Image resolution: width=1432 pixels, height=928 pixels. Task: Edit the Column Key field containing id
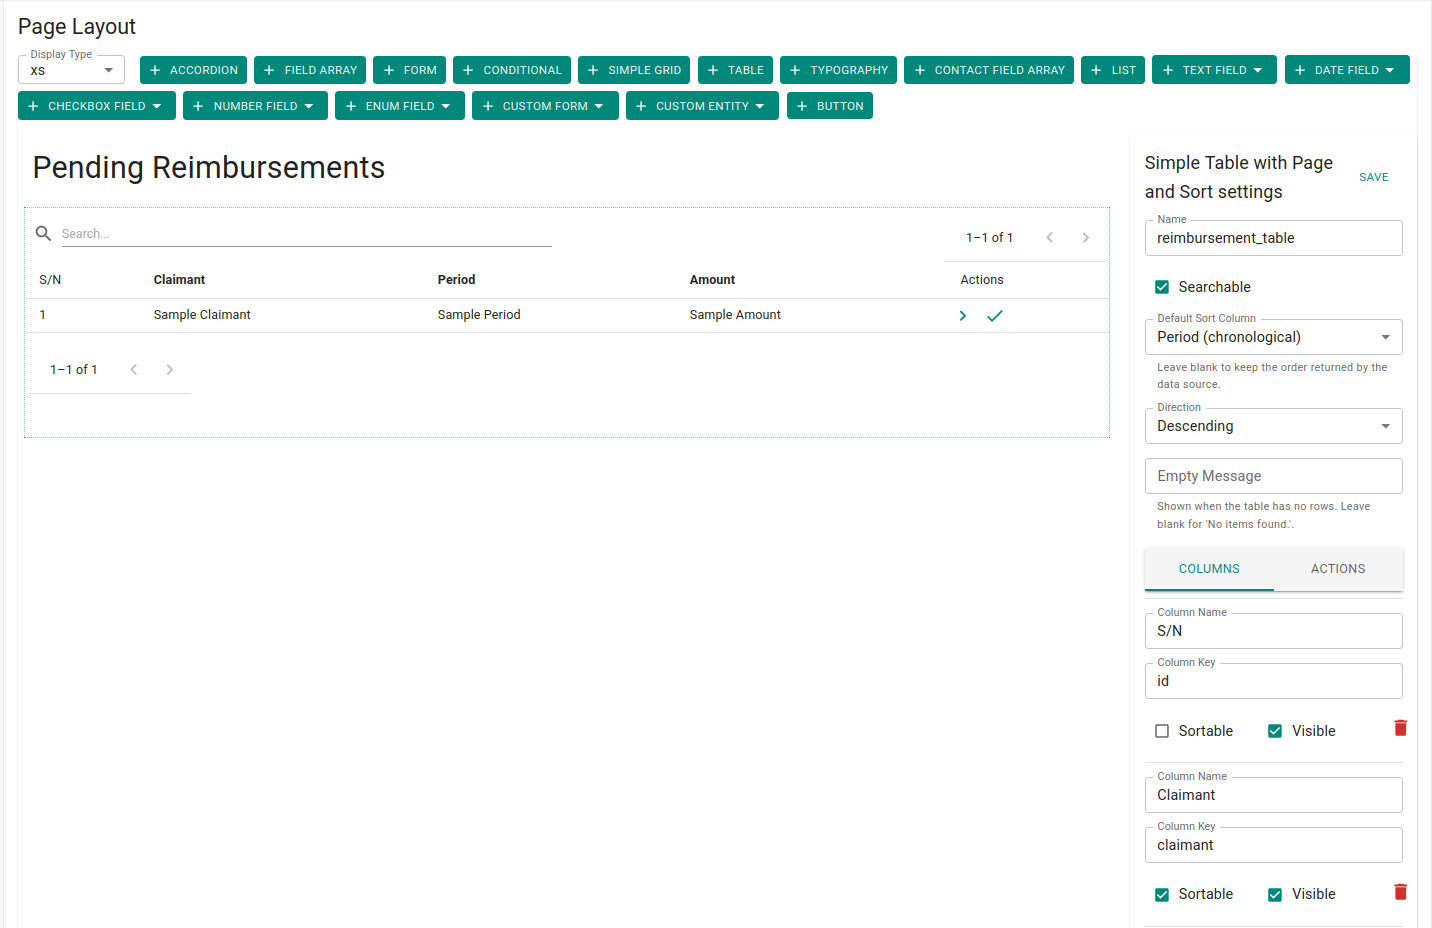(1273, 681)
